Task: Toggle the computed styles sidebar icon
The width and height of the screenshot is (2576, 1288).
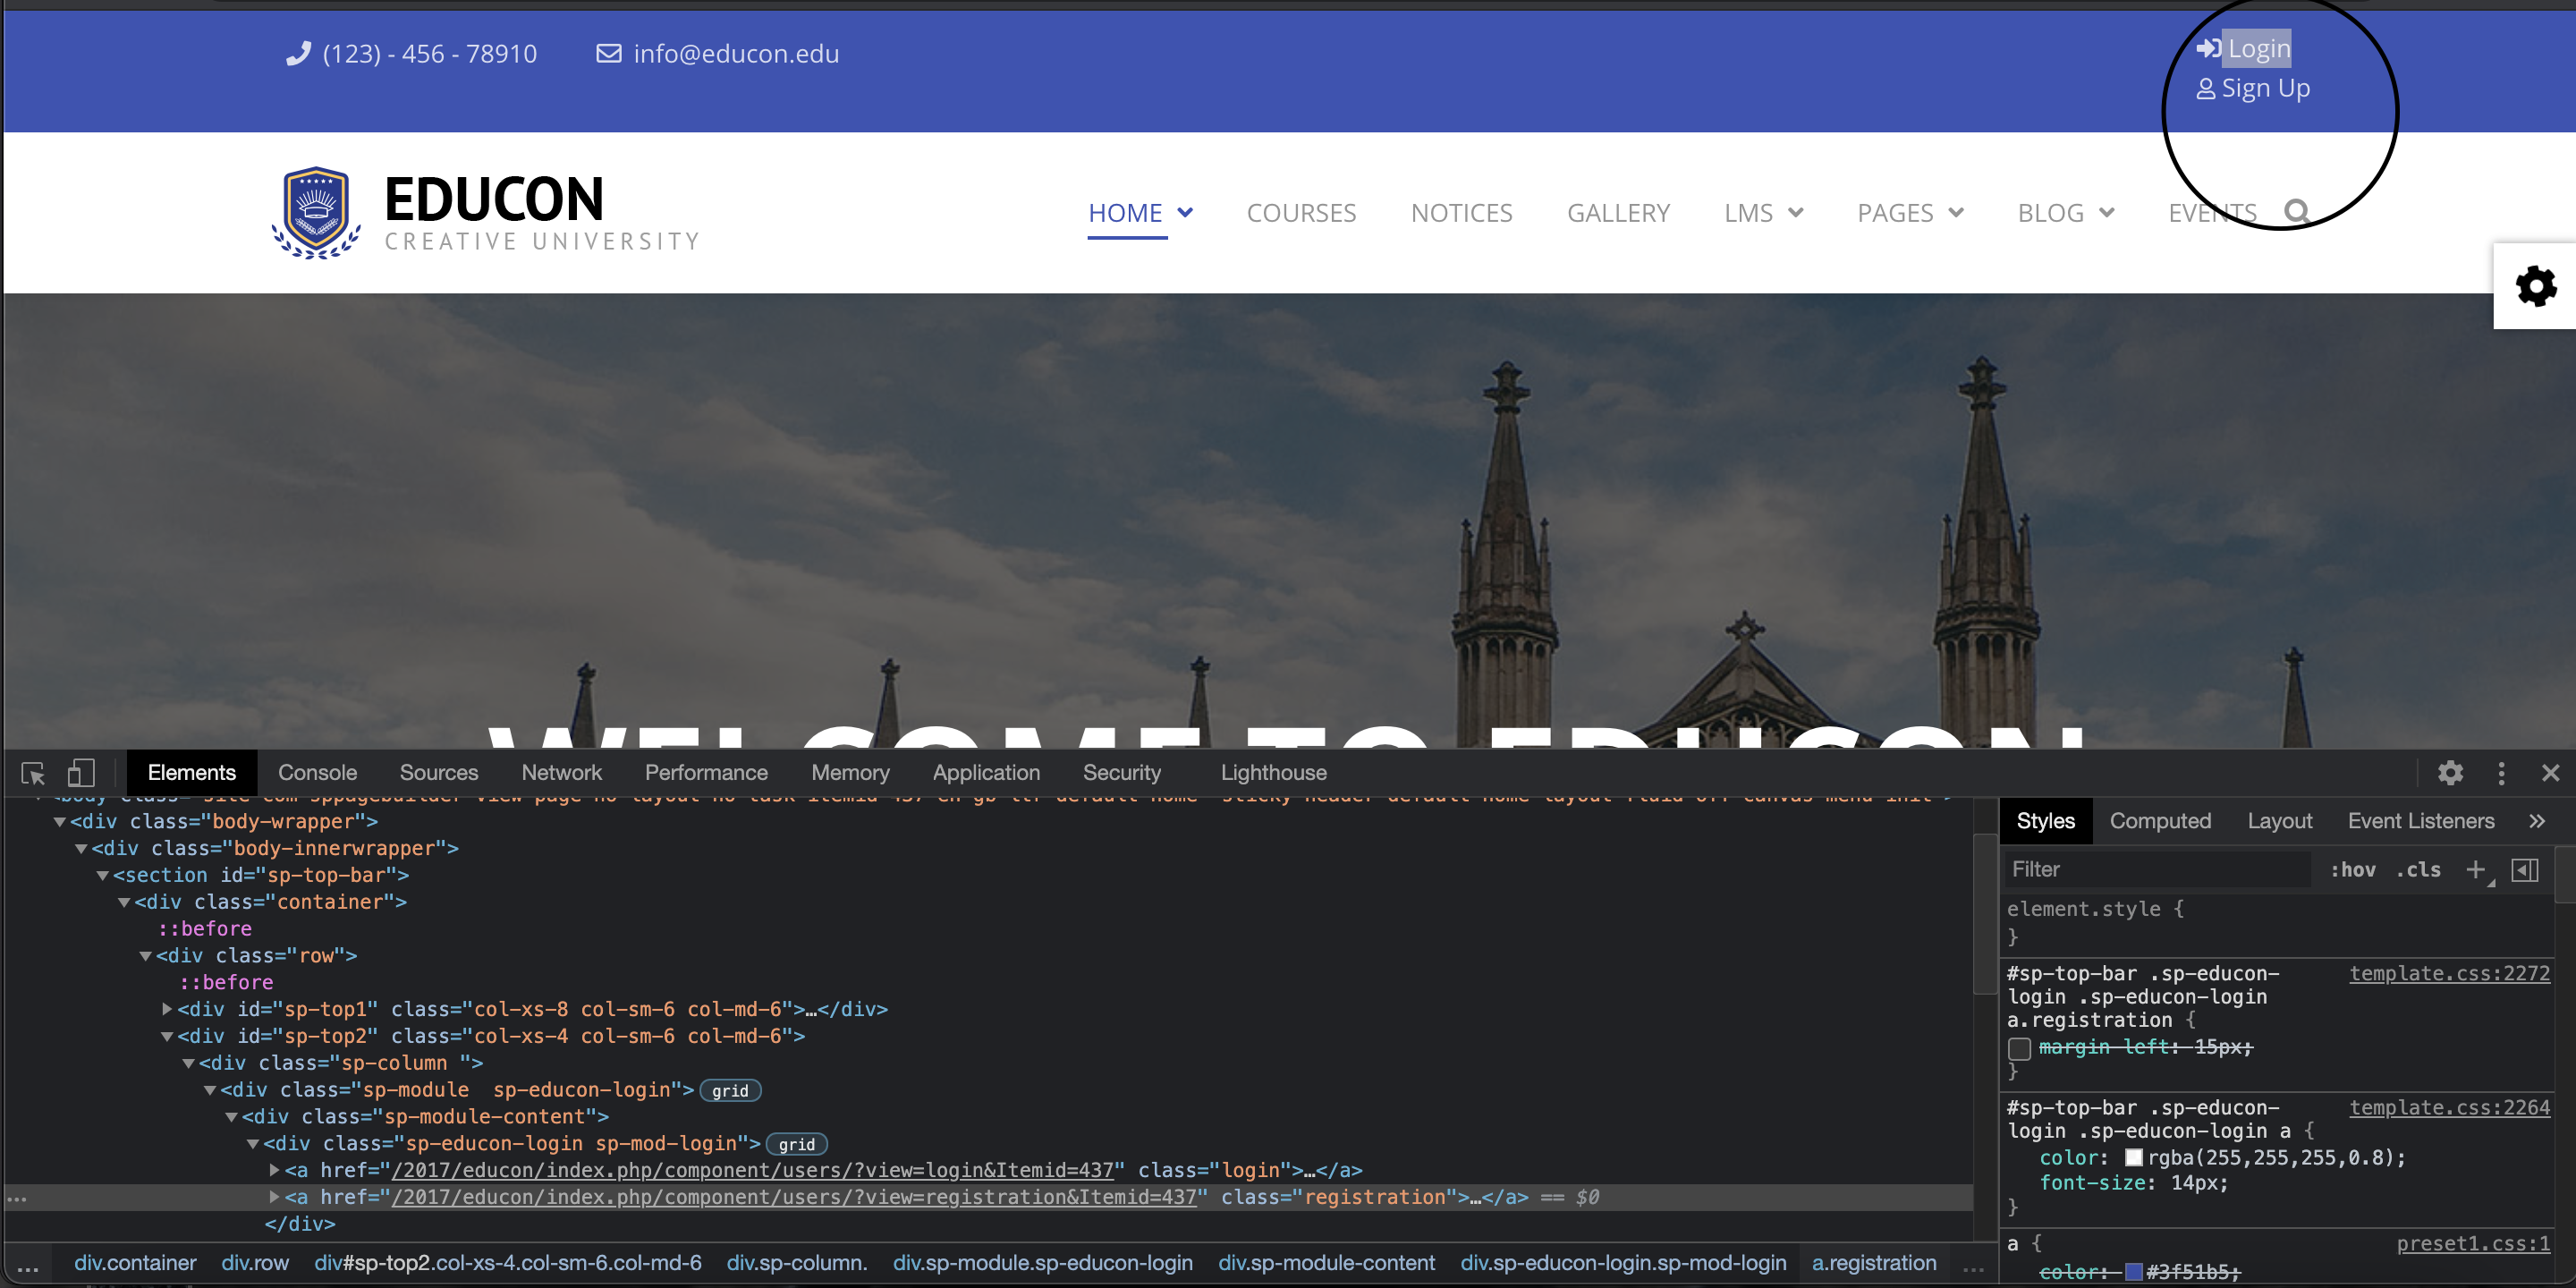Action: tap(2524, 869)
